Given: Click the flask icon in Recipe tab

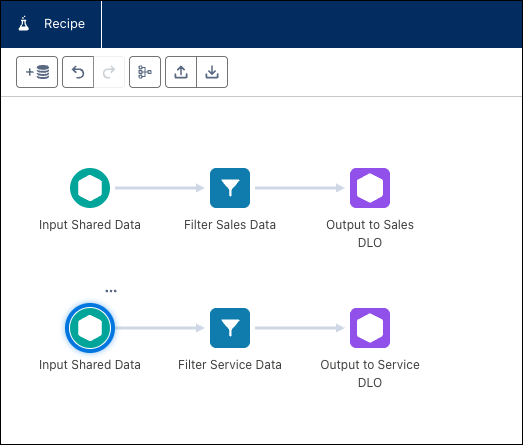Looking at the screenshot, I should (x=24, y=24).
